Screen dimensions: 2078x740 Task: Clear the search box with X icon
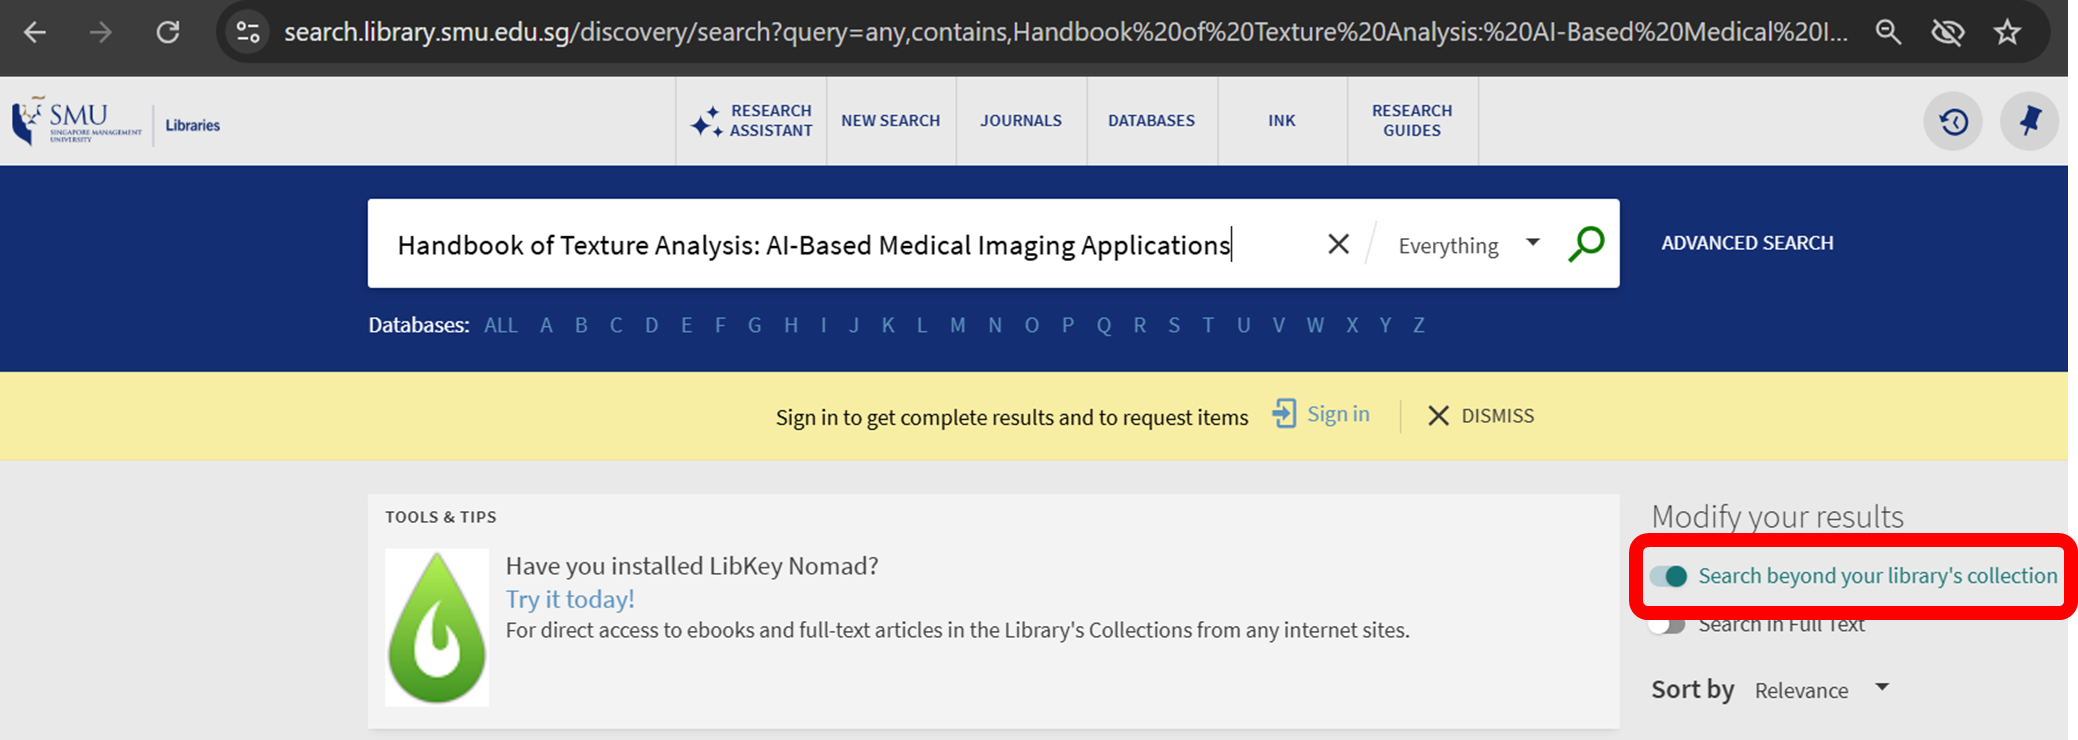pyautogui.click(x=1338, y=244)
